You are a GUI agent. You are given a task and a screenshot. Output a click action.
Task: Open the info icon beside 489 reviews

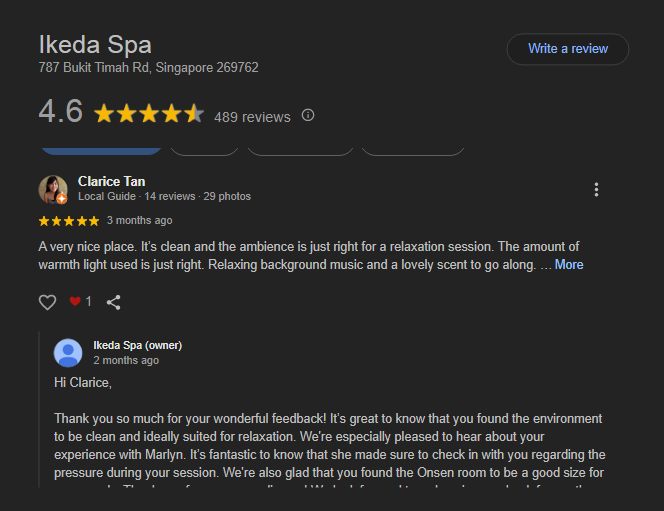pos(308,115)
